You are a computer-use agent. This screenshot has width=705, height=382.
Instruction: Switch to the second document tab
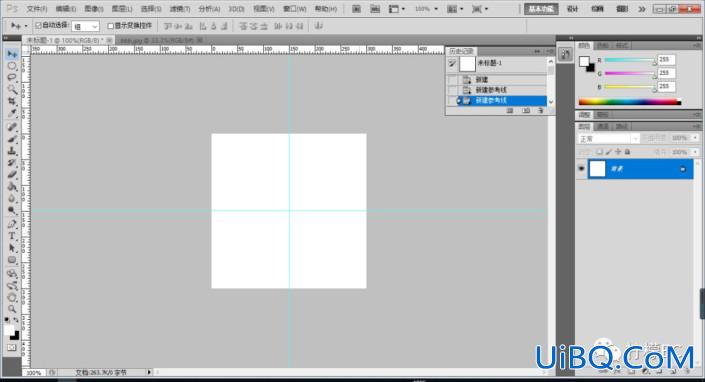pos(160,40)
